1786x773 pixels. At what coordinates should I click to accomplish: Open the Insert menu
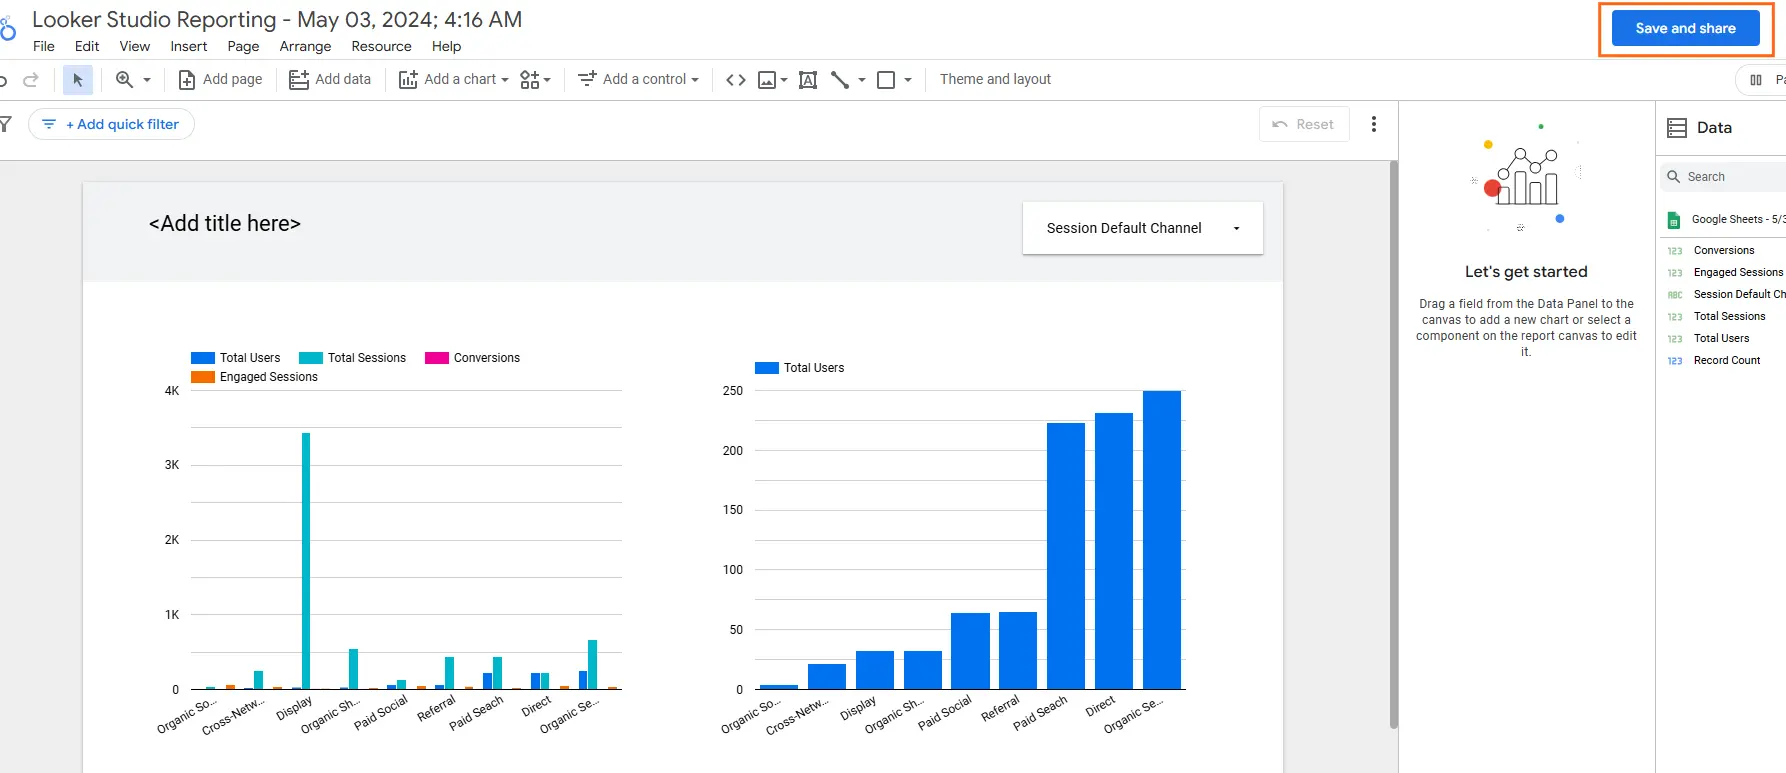189,46
